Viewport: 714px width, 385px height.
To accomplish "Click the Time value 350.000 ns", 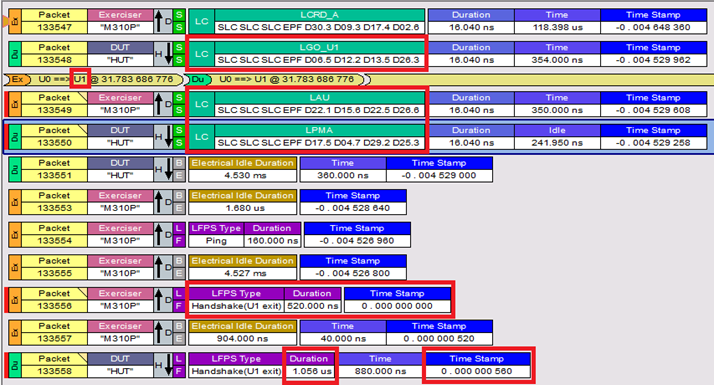I will pyautogui.click(x=557, y=110).
